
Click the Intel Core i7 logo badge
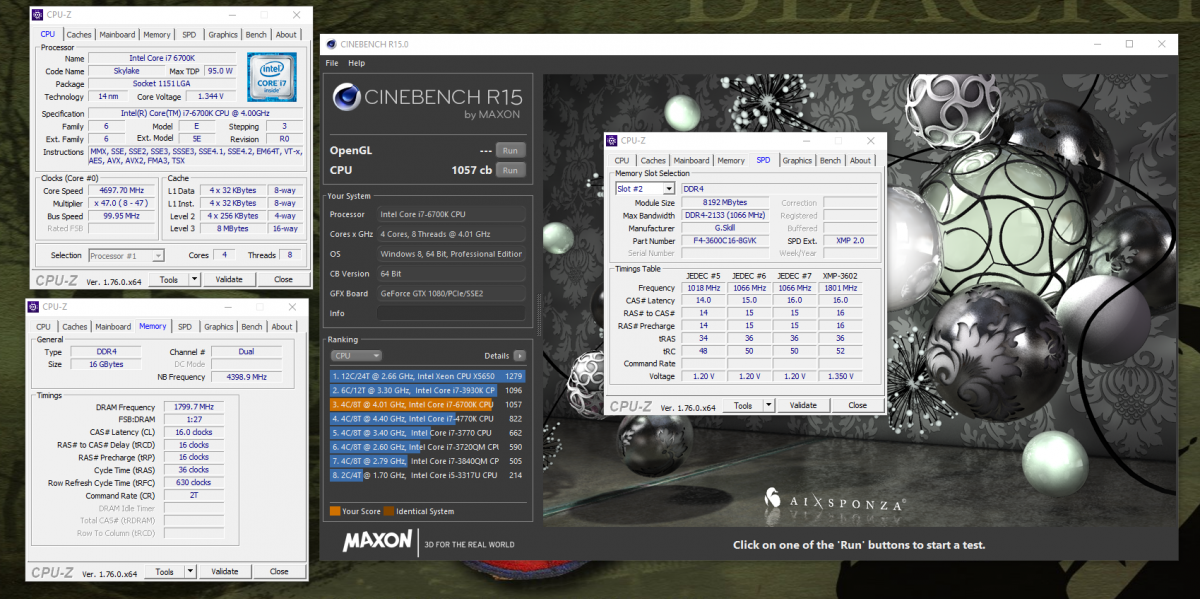271,77
